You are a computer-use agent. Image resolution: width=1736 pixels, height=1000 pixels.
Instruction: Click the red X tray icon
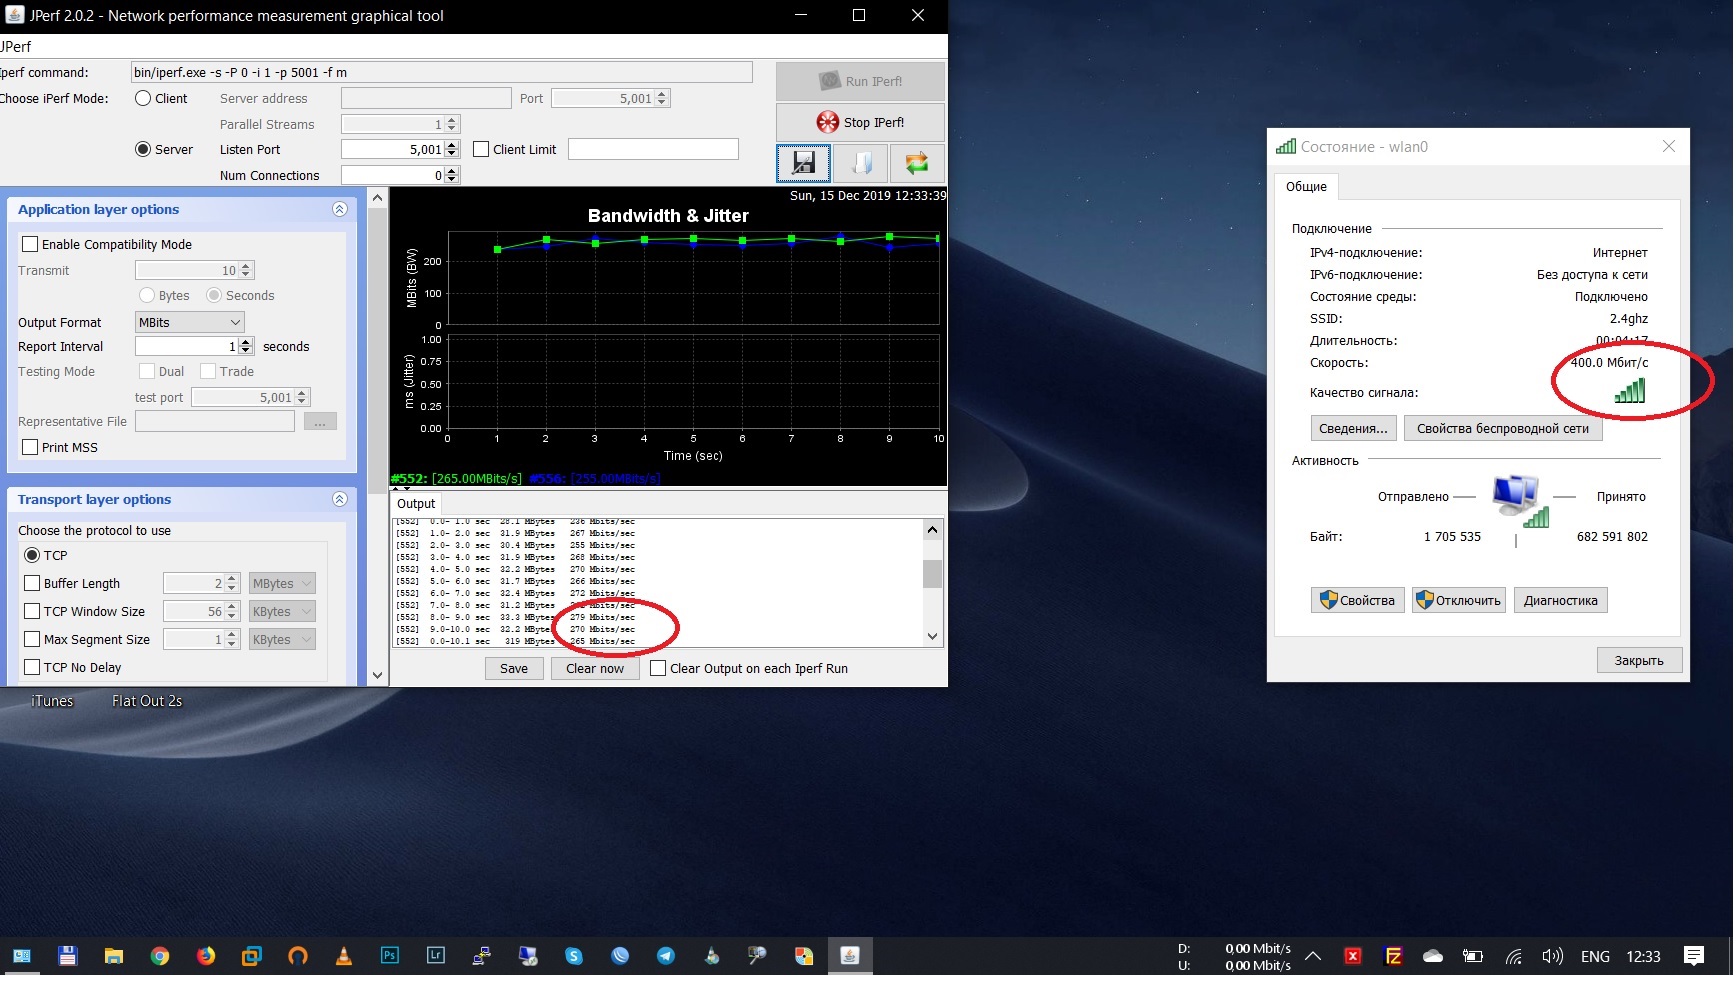tap(1353, 956)
